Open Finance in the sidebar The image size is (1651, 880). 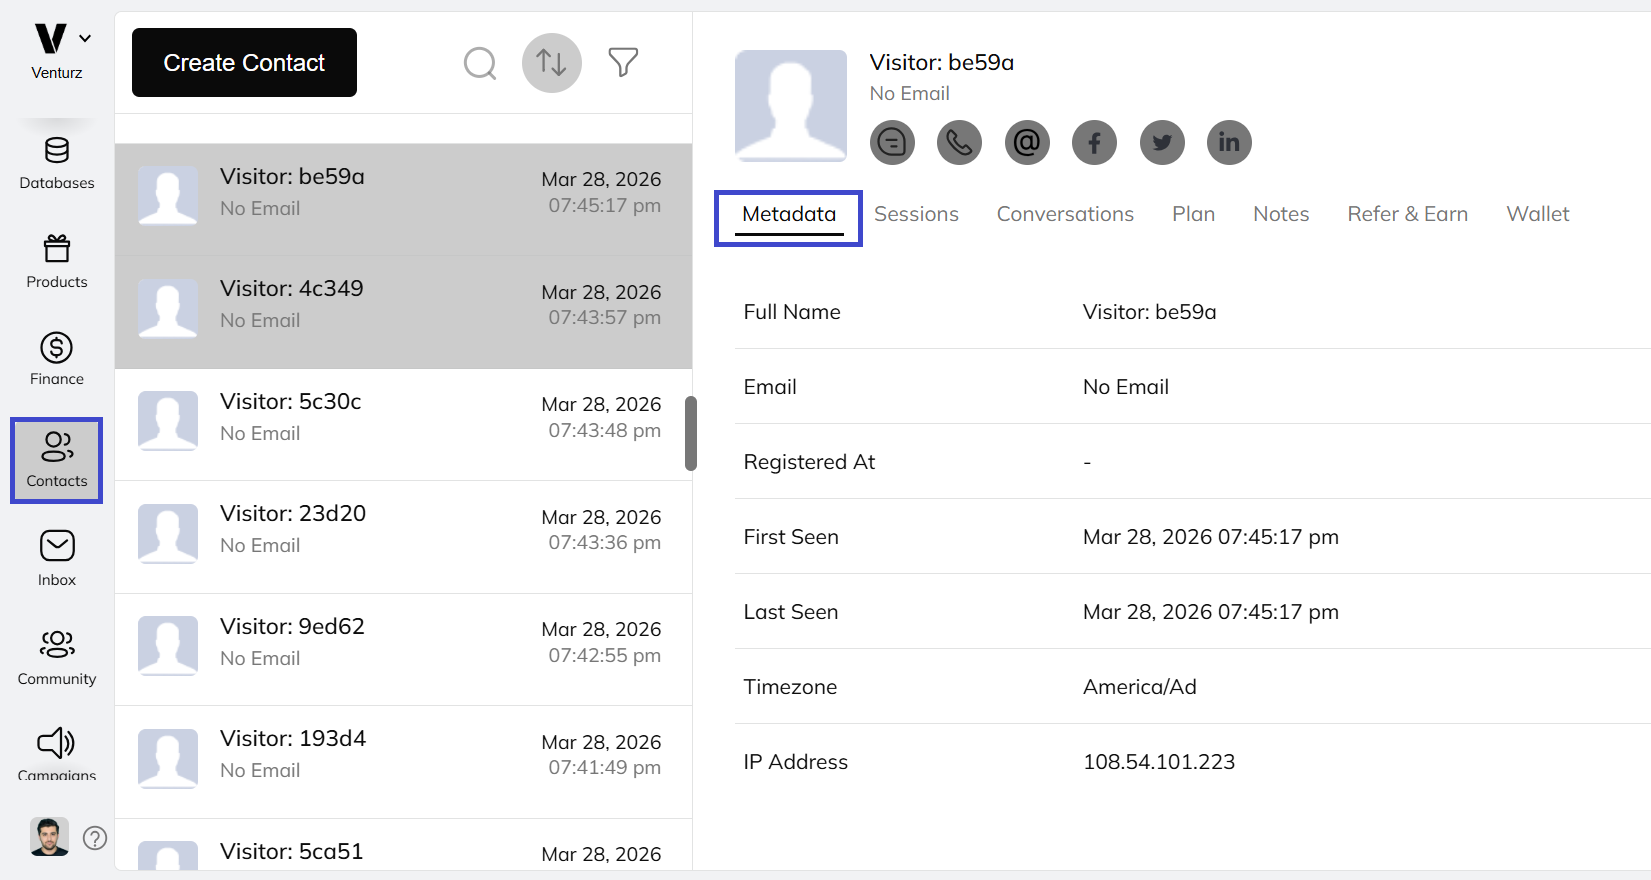(57, 359)
